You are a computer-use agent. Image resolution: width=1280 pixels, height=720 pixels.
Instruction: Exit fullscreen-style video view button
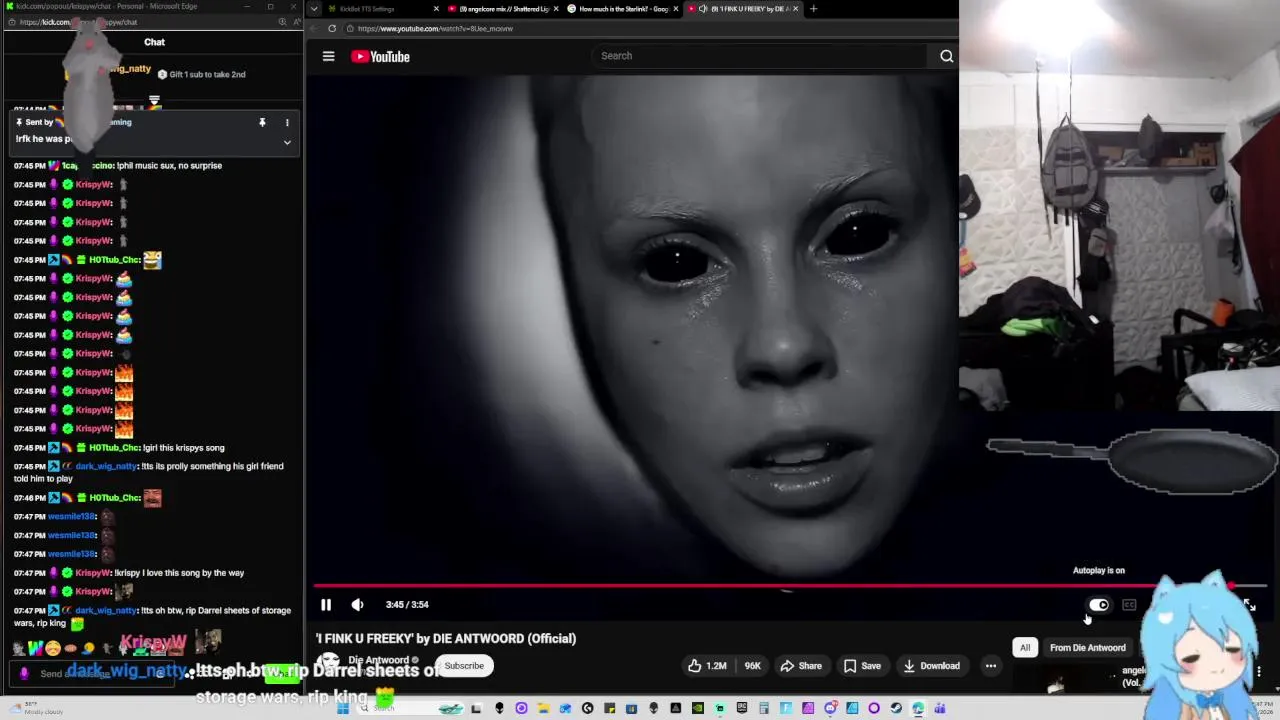point(1249,605)
